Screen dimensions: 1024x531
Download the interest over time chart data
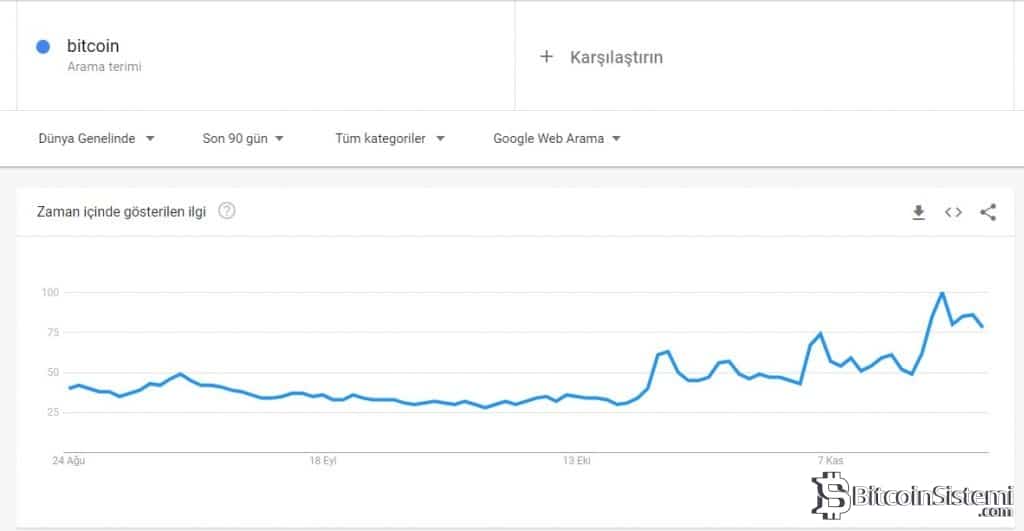click(x=918, y=212)
